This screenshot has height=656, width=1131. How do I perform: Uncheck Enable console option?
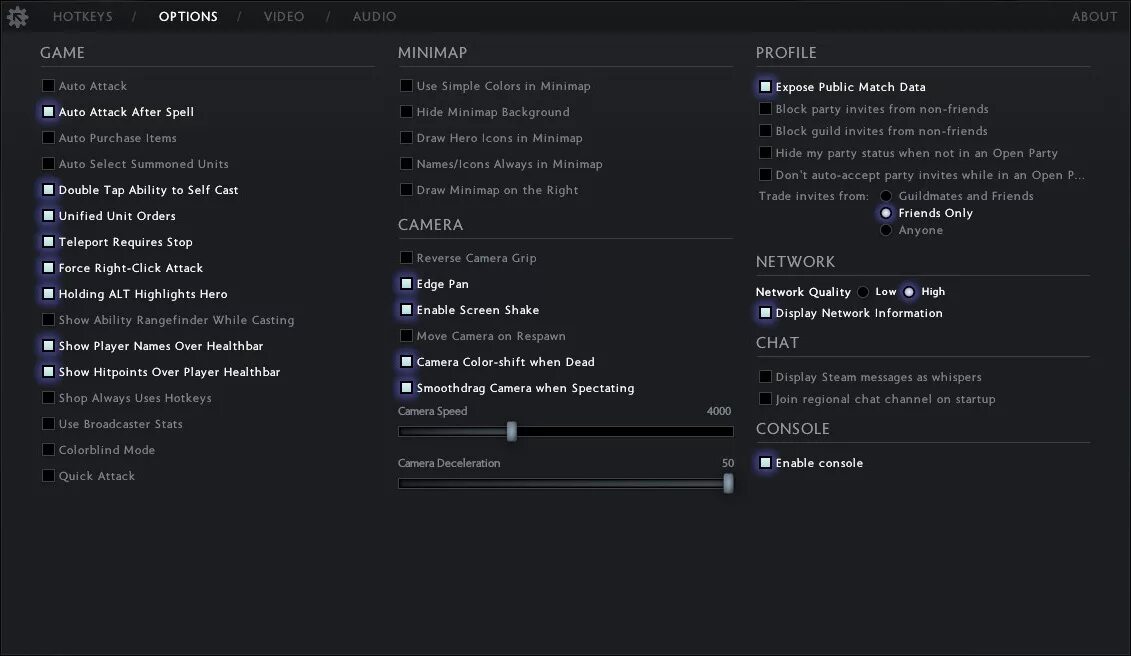point(765,463)
